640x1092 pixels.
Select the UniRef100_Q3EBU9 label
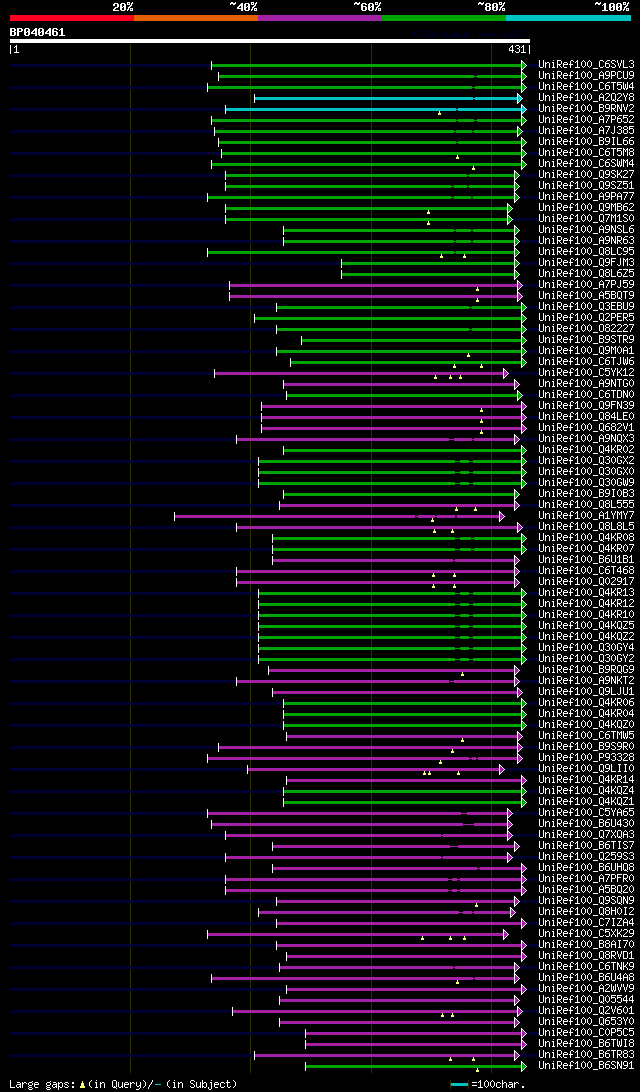(x=586, y=307)
